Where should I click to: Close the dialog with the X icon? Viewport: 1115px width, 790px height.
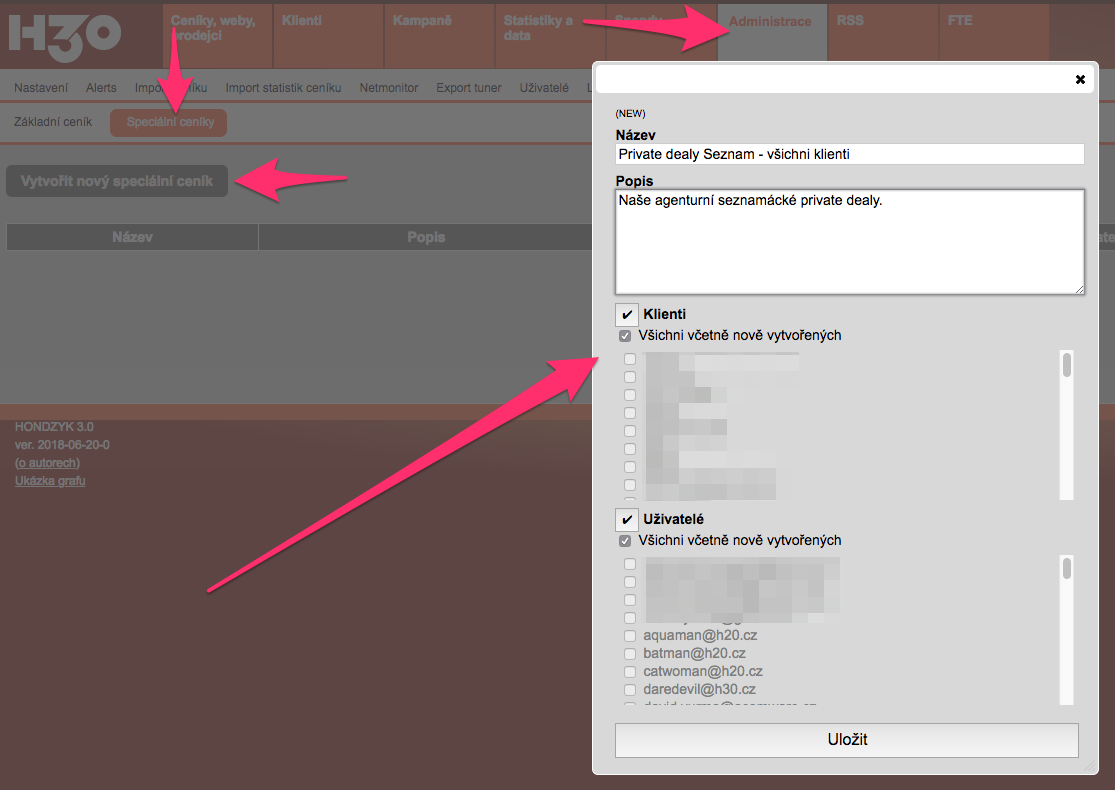pos(1080,79)
